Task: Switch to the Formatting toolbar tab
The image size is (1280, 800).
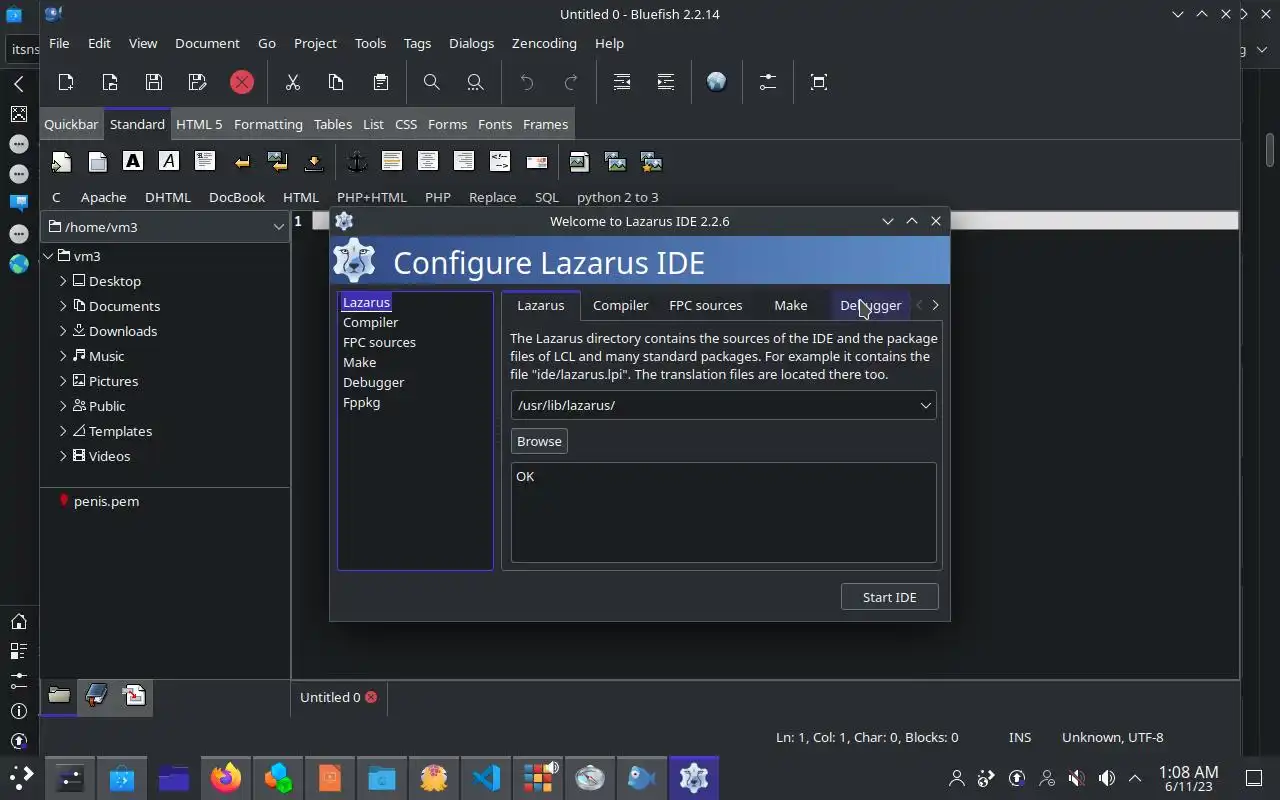Action: pos(268,124)
